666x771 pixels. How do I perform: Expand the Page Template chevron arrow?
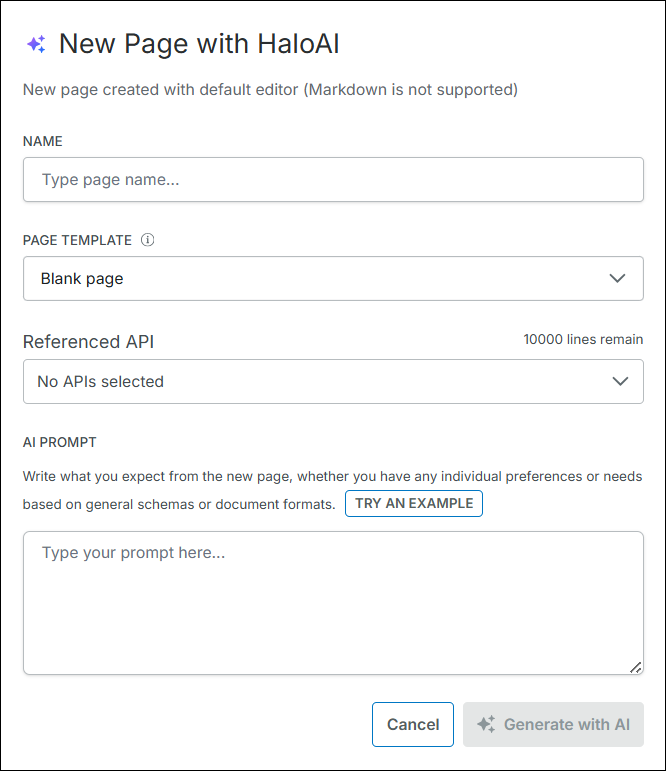coord(618,278)
